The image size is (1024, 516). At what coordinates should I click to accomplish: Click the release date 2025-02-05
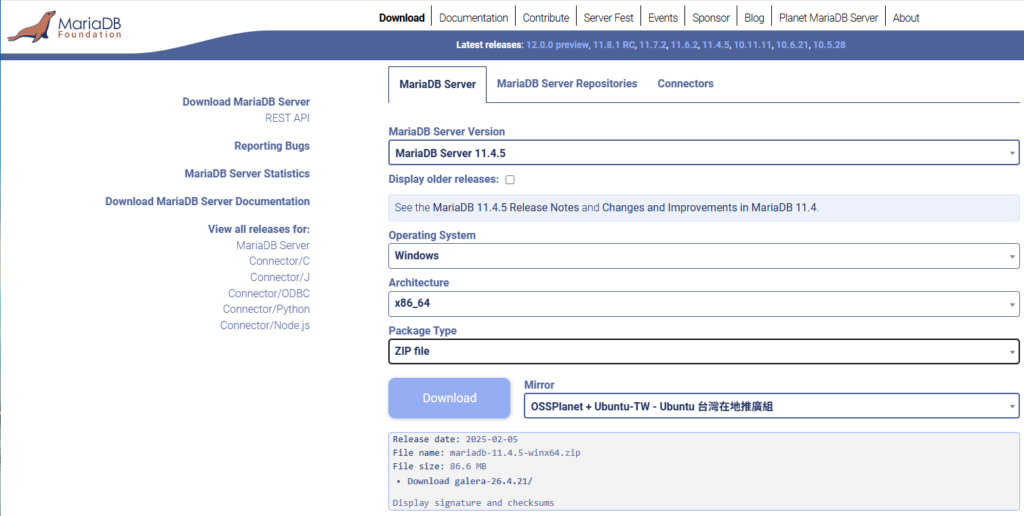[x=492, y=439]
